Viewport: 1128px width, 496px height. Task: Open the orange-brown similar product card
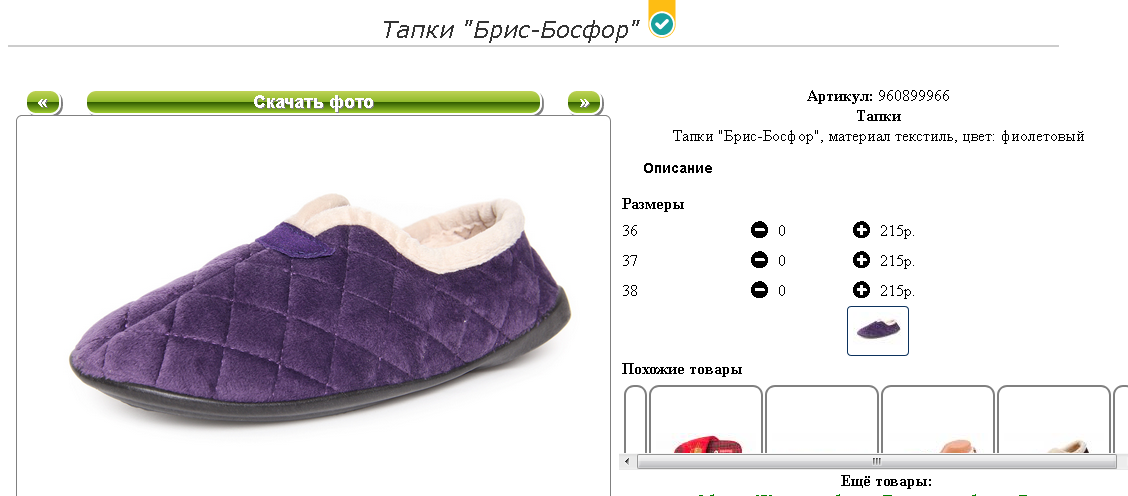coord(938,420)
